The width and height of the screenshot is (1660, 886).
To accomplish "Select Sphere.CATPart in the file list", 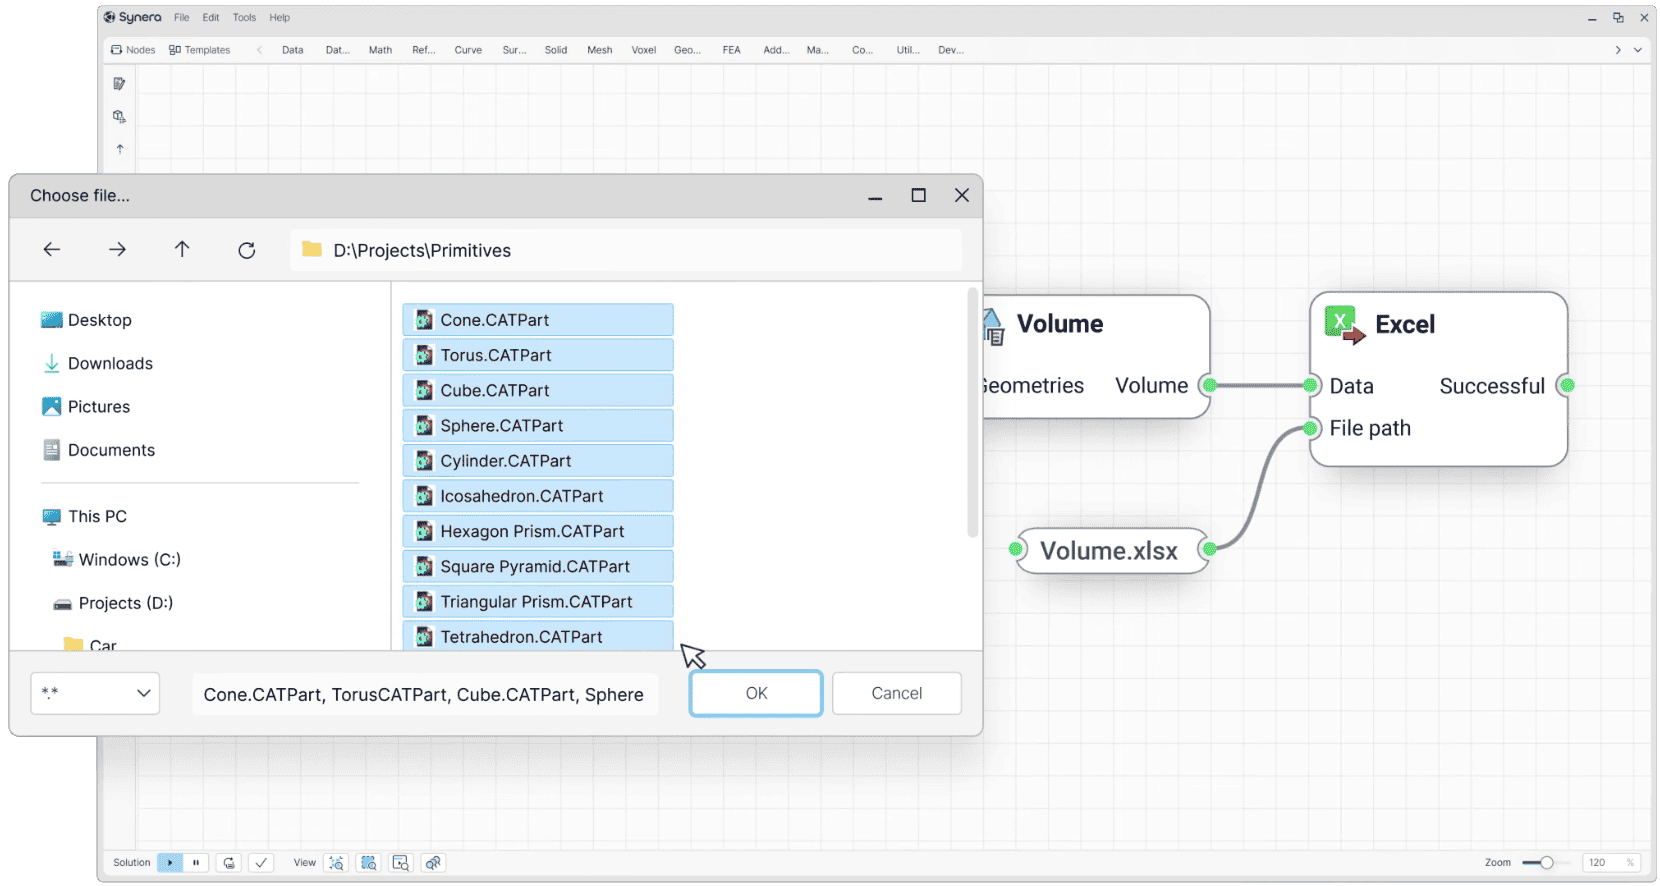I will pos(538,425).
